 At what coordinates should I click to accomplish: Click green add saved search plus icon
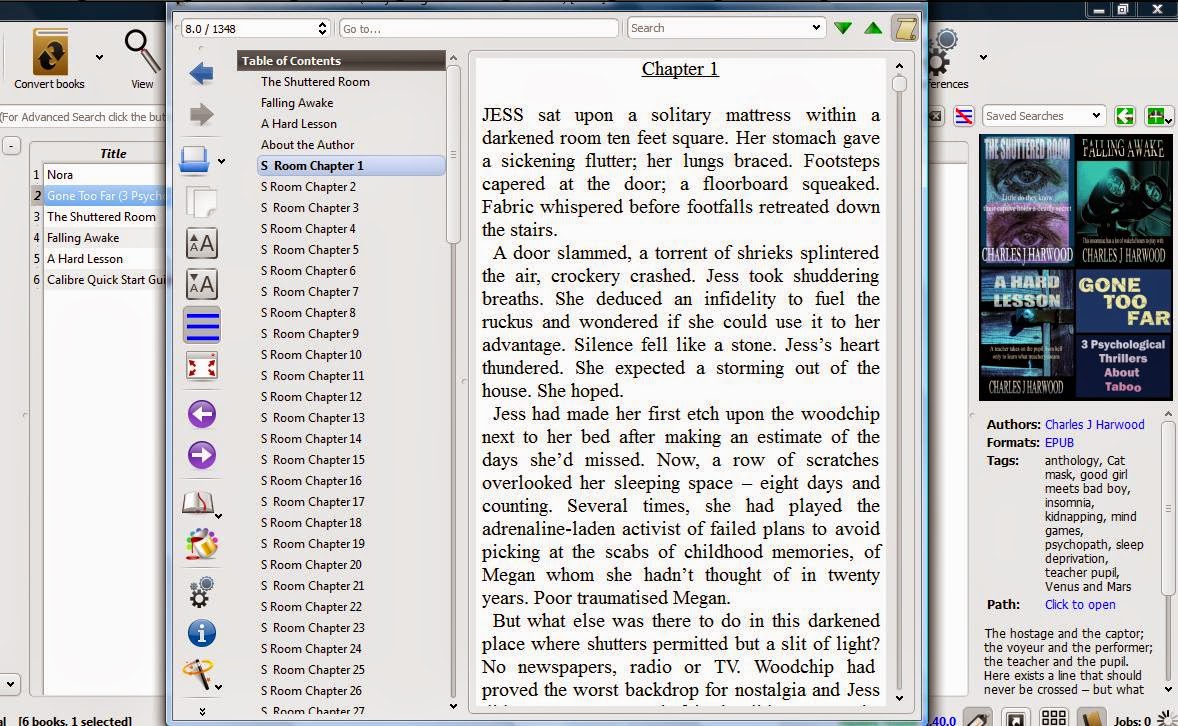tap(1157, 116)
